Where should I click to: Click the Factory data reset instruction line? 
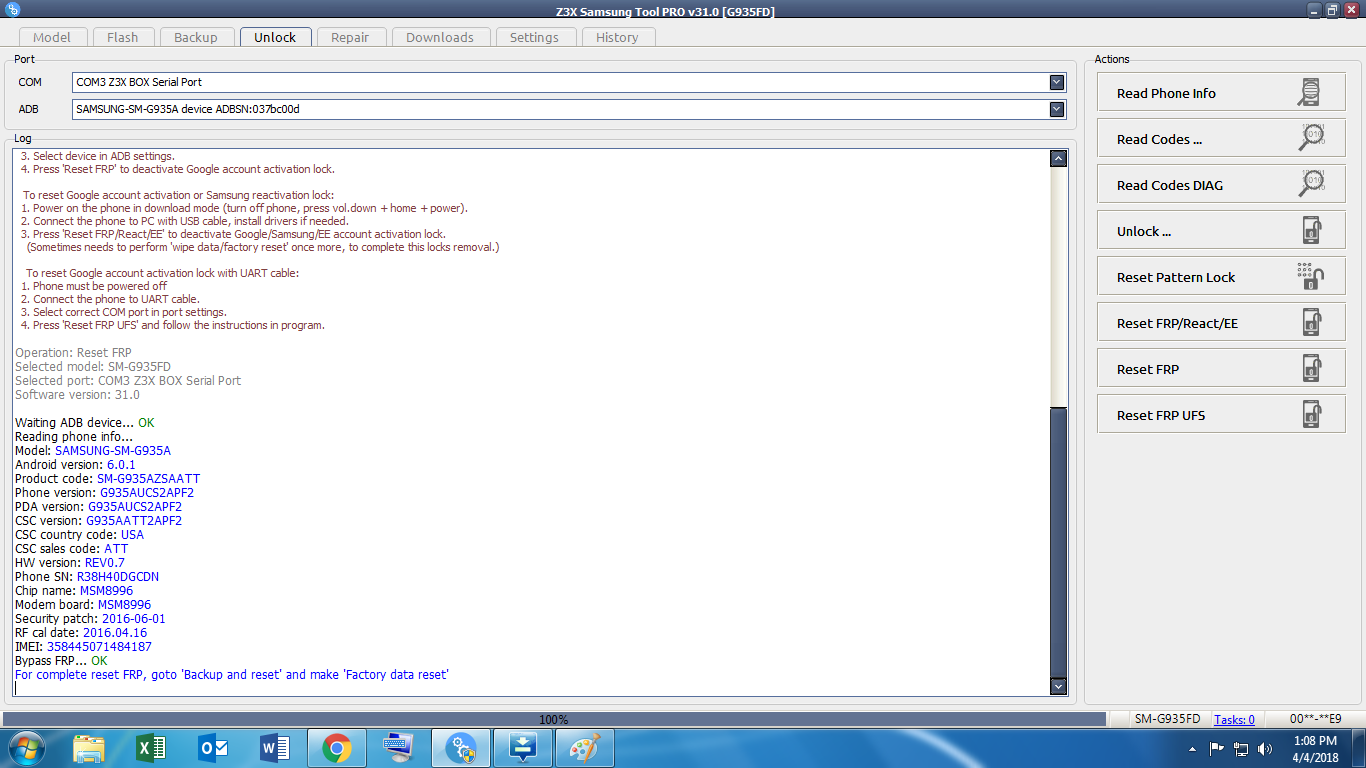232,675
